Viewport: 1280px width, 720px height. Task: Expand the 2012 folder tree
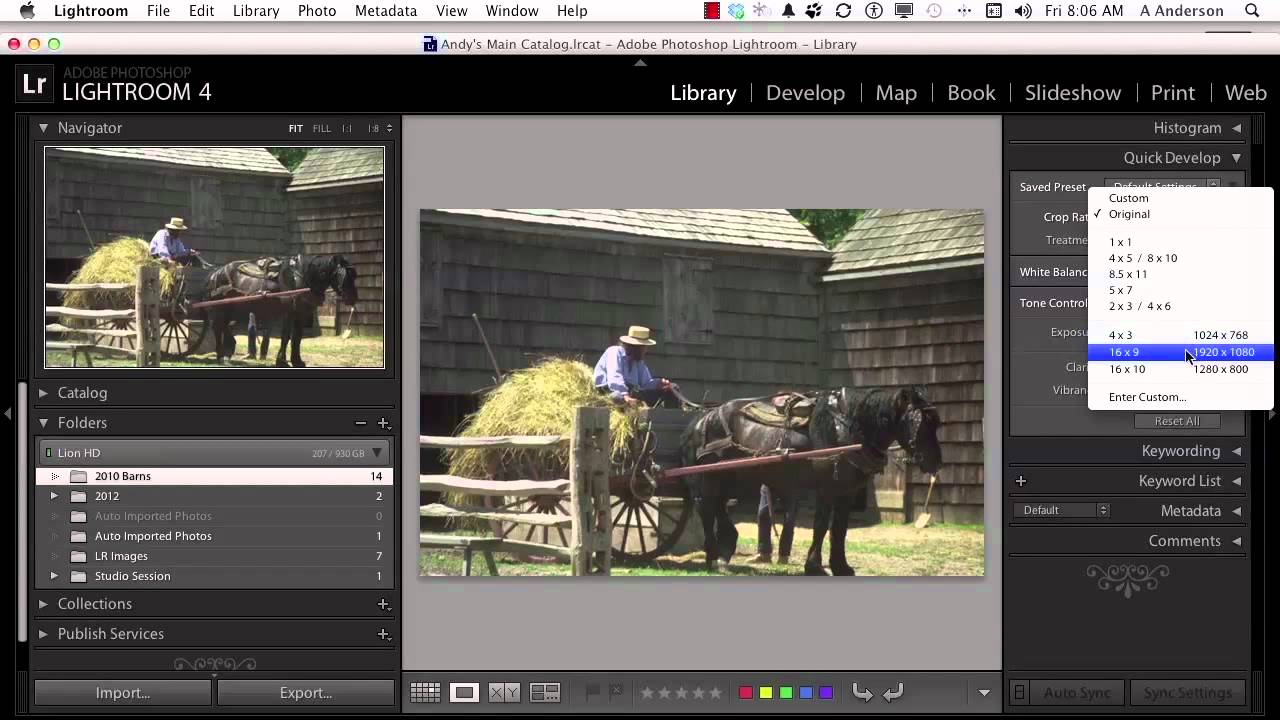[x=54, y=496]
